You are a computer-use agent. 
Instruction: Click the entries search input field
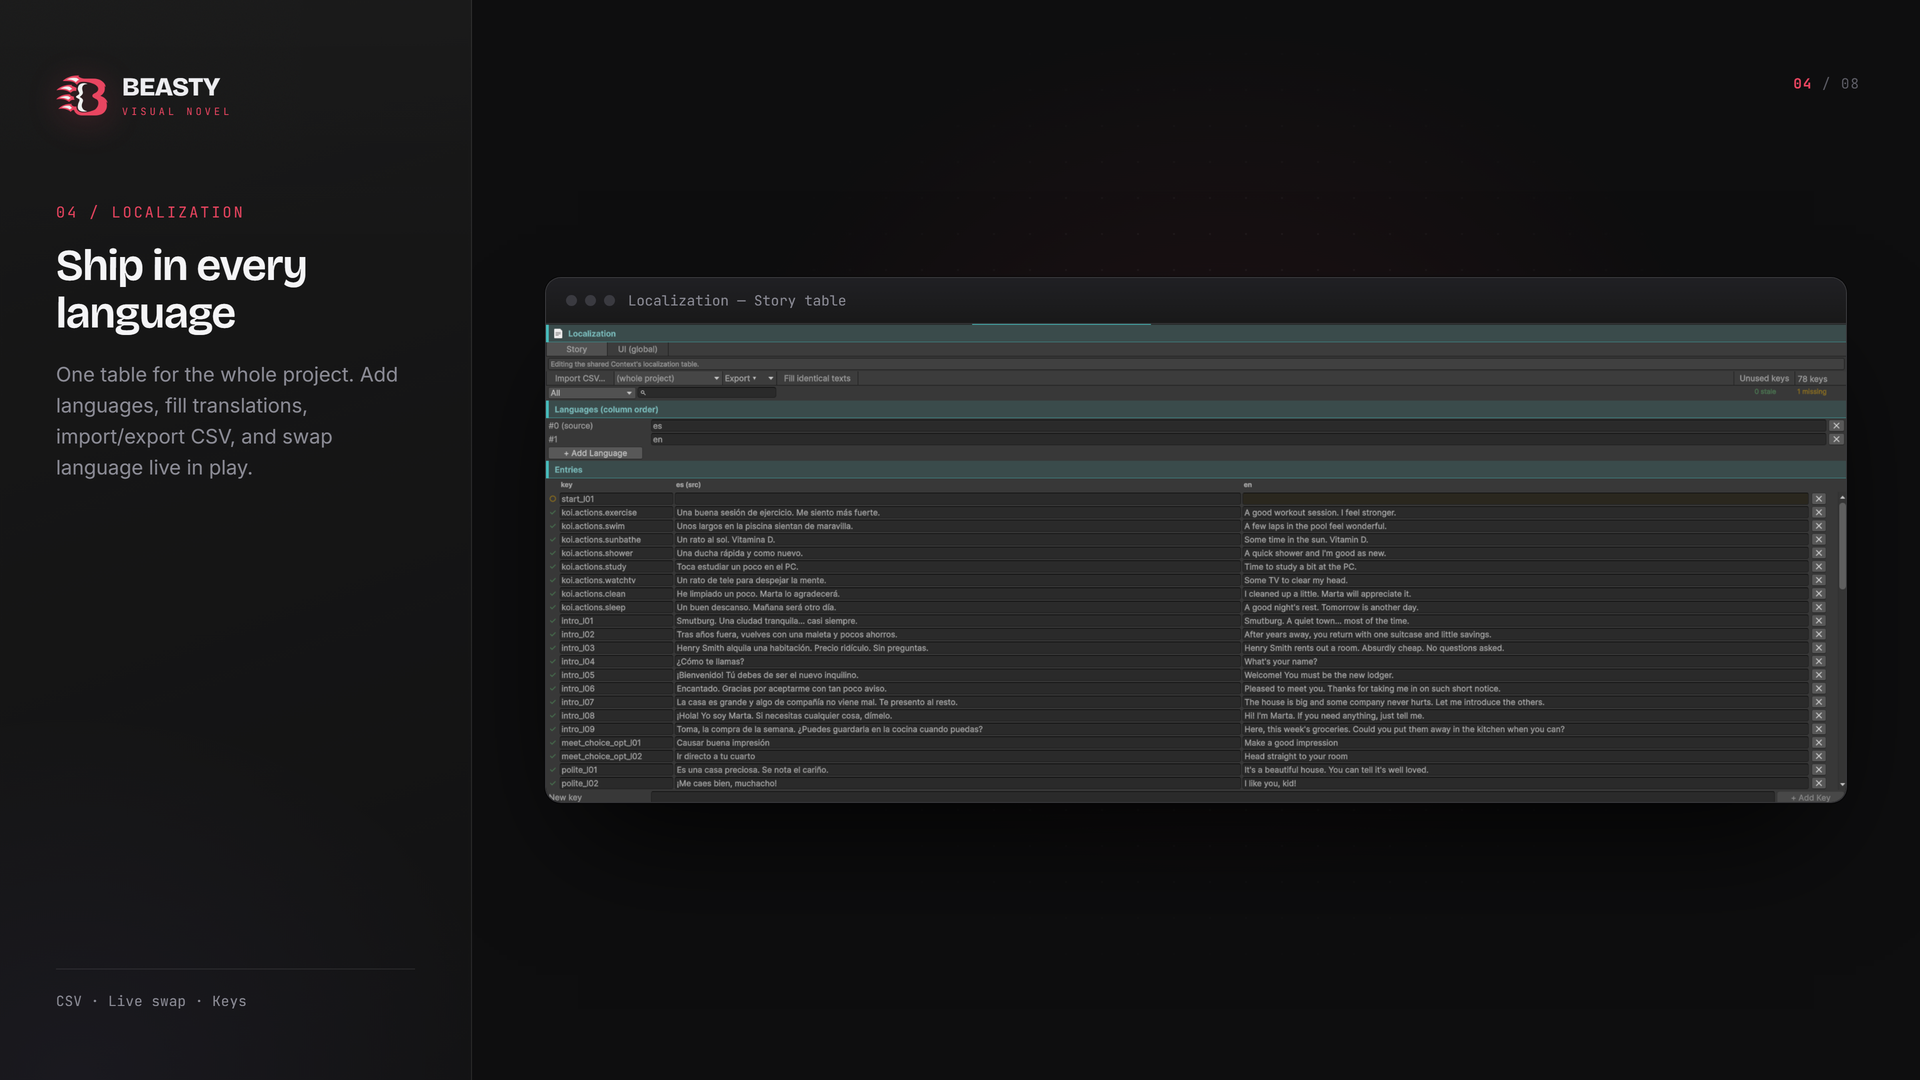707,393
